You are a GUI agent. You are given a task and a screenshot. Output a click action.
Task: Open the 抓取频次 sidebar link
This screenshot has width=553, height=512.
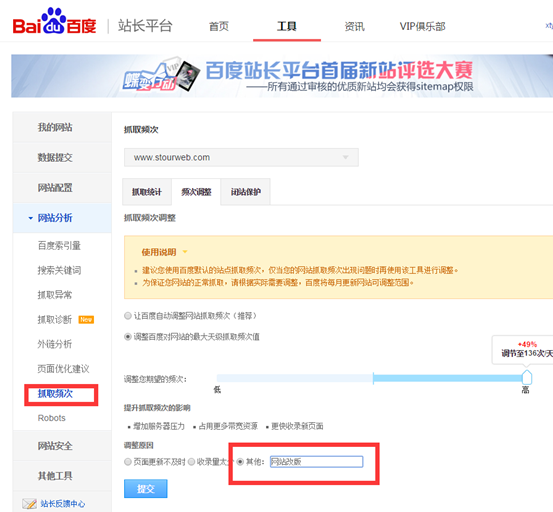point(55,394)
